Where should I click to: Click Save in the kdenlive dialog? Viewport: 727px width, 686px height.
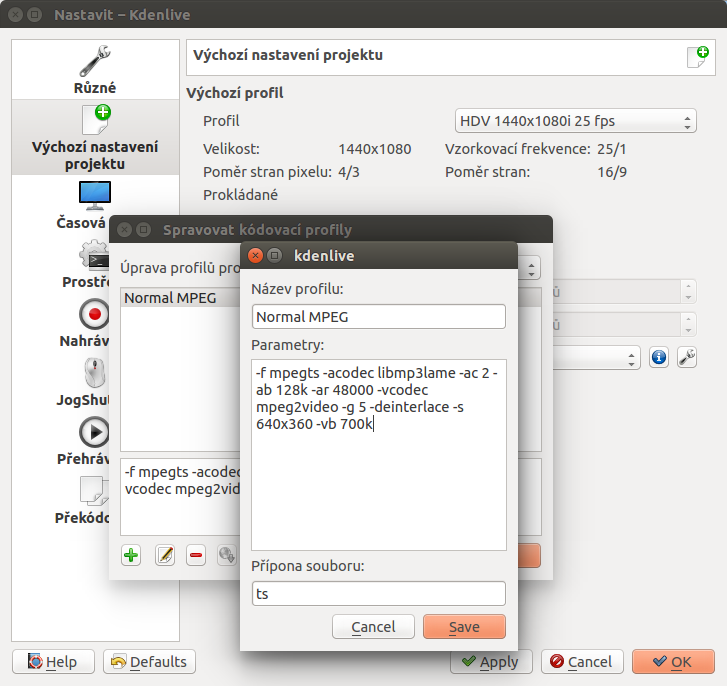(464, 627)
